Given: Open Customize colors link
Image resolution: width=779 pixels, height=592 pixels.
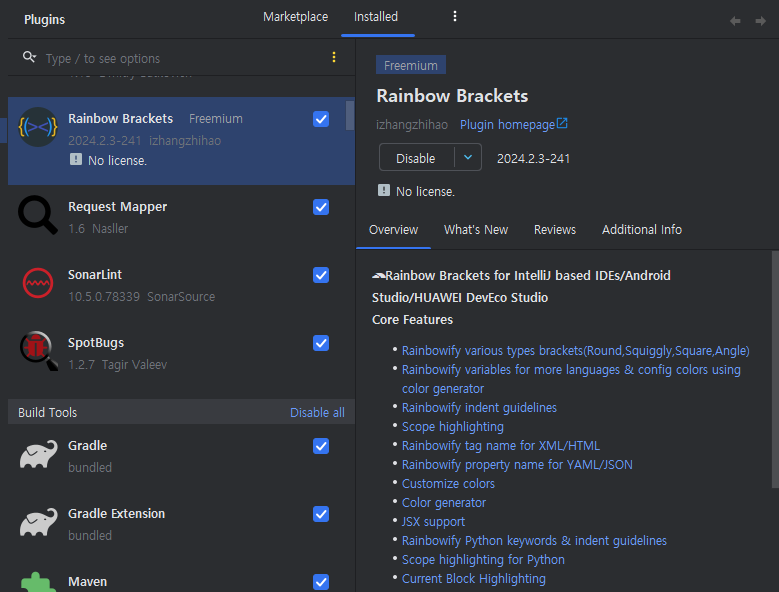Looking at the screenshot, I should point(448,484).
